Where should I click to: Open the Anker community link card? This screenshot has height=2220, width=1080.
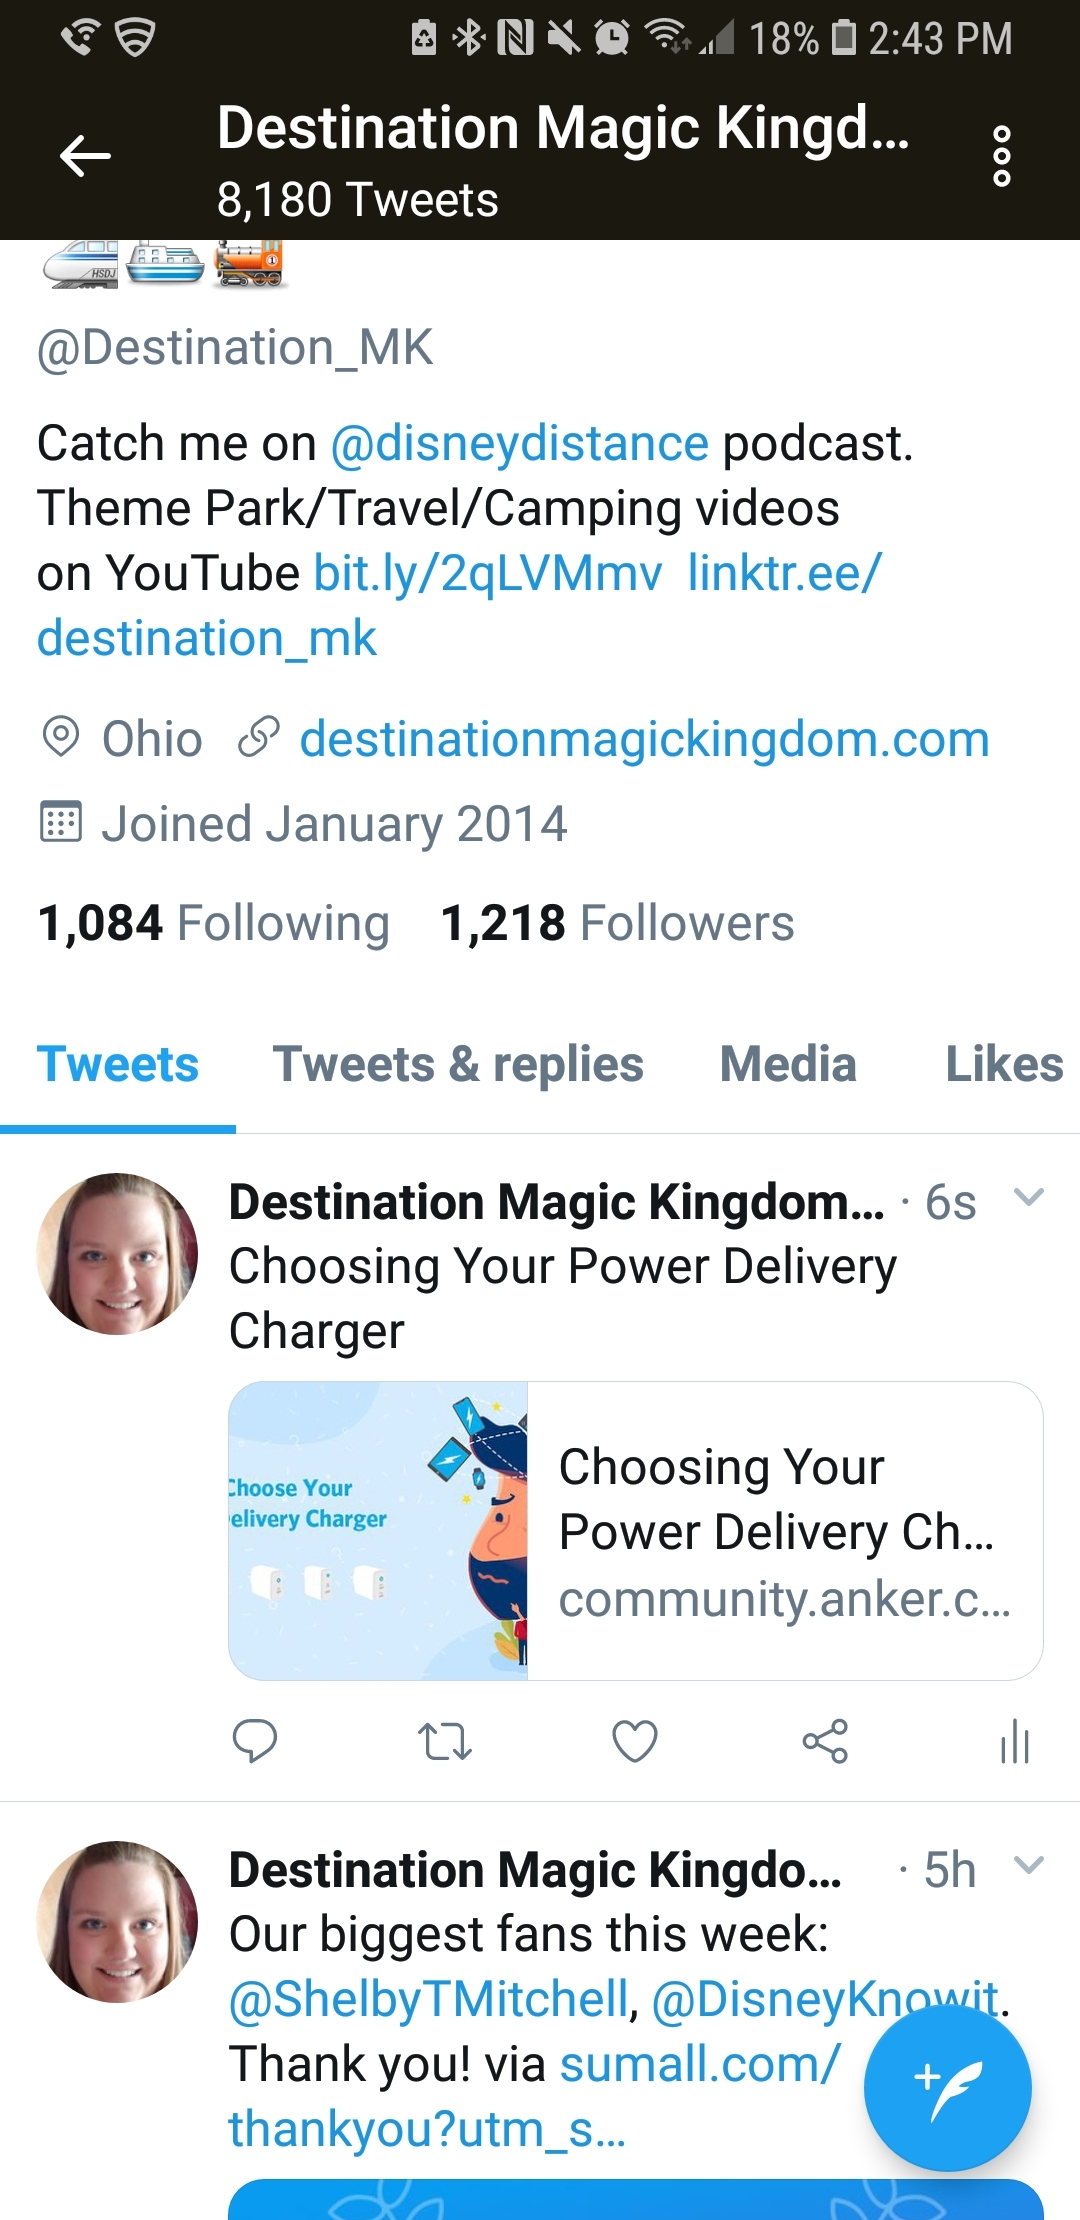coord(636,1531)
